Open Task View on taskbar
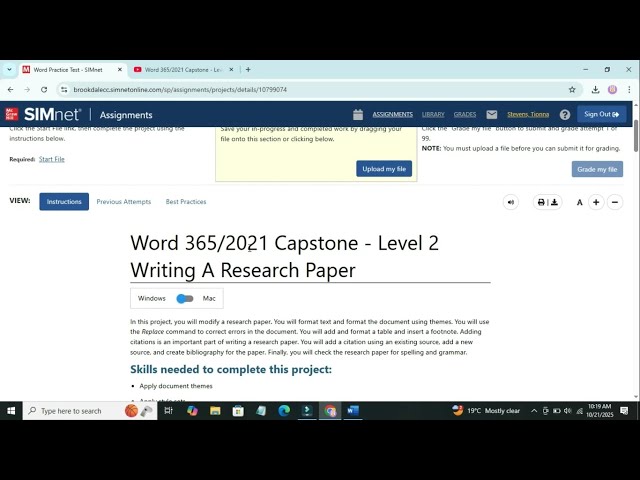Viewport: 640px width, 480px height. point(168,411)
